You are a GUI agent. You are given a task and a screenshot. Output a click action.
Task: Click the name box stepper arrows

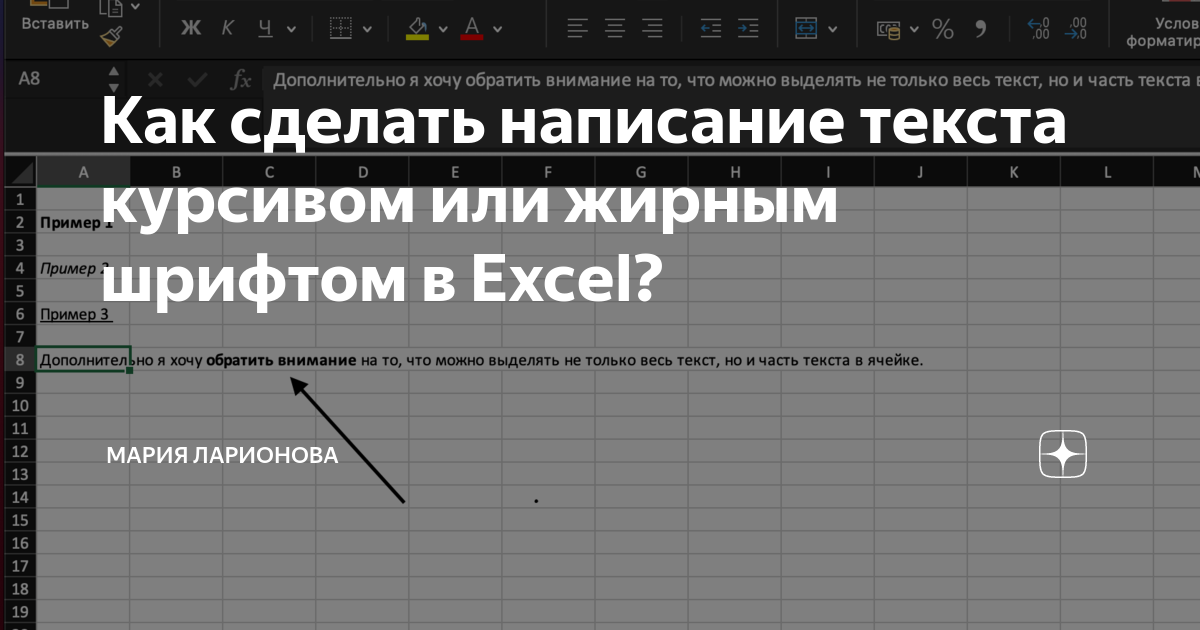click(113, 79)
